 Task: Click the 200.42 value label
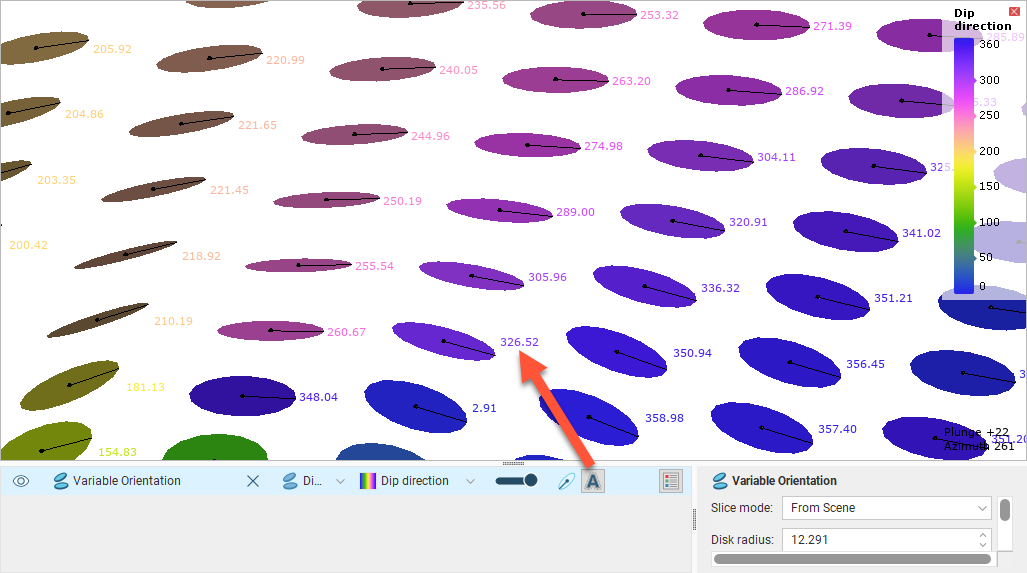(x=28, y=245)
